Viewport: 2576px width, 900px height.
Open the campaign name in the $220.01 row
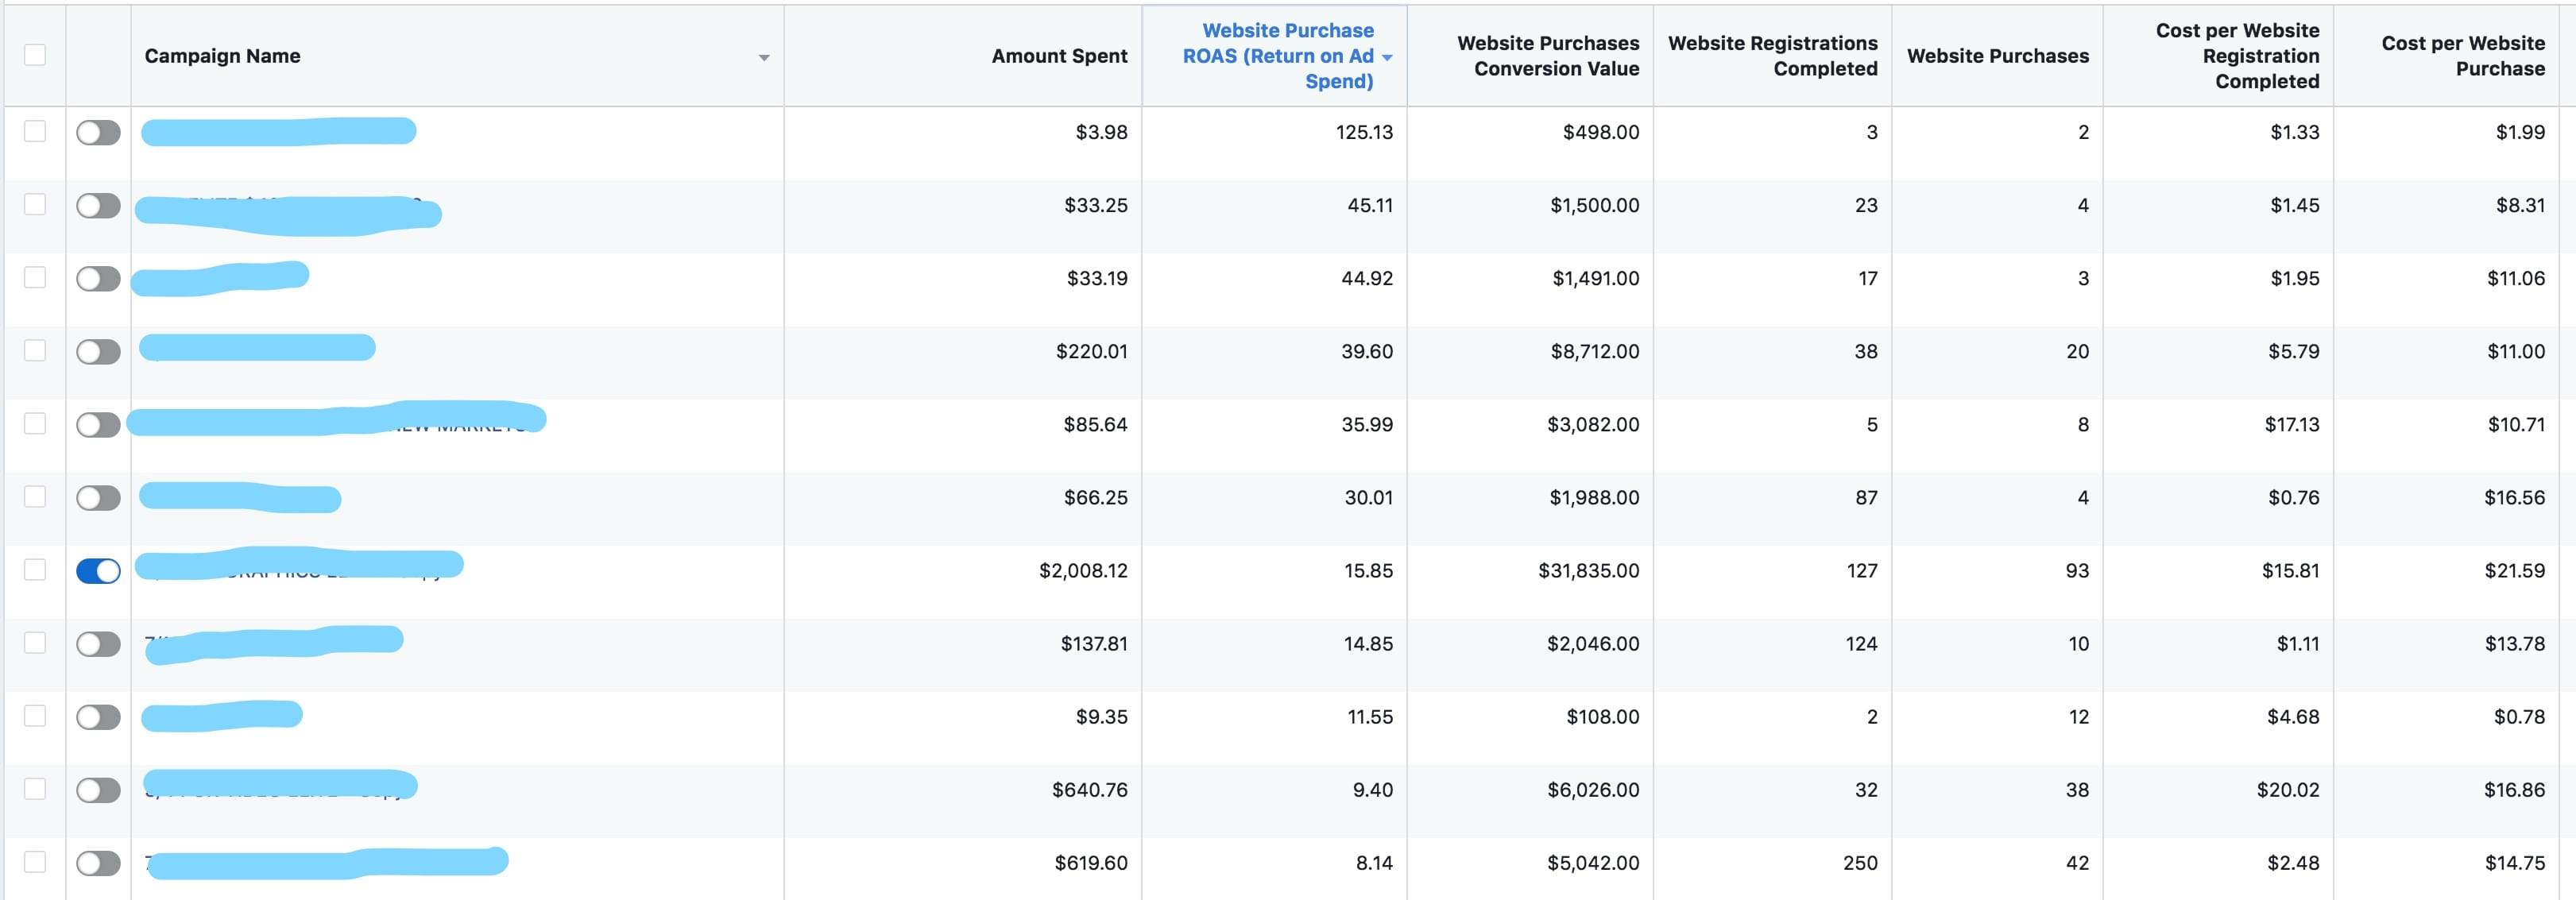pos(257,348)
